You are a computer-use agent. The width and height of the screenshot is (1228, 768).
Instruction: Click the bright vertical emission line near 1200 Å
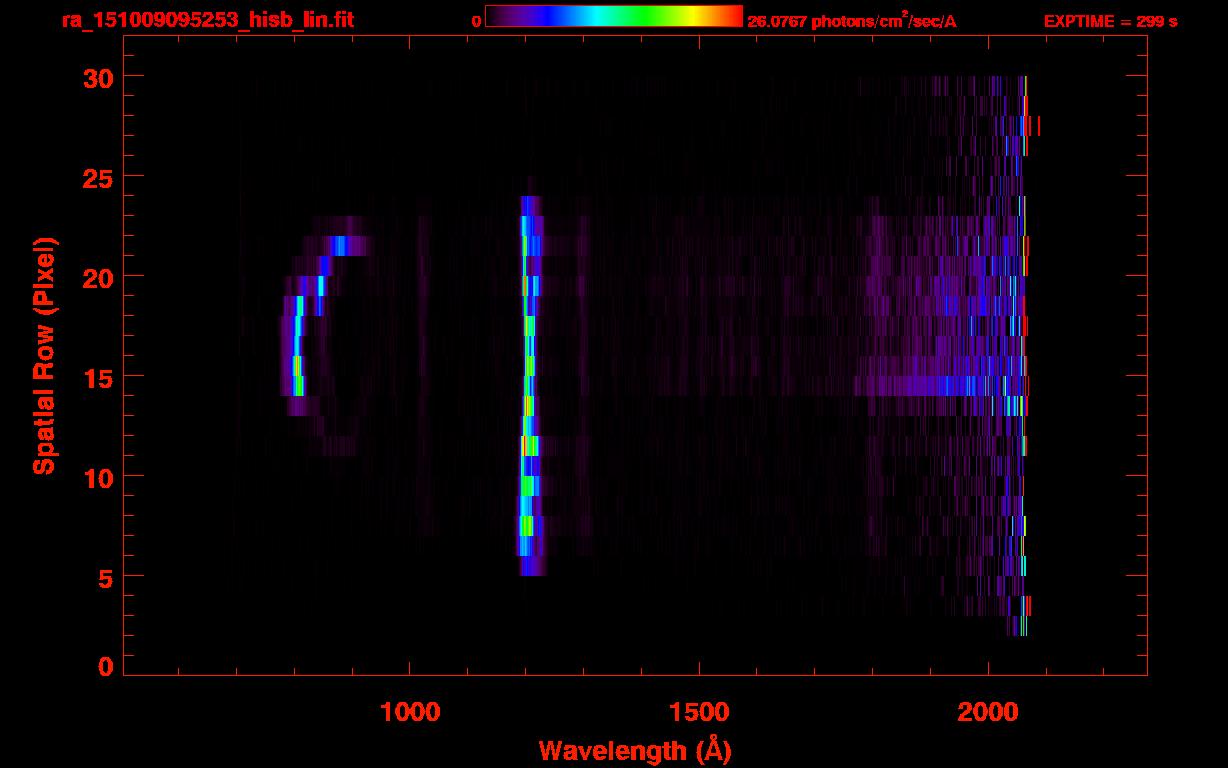pos(530,386)
